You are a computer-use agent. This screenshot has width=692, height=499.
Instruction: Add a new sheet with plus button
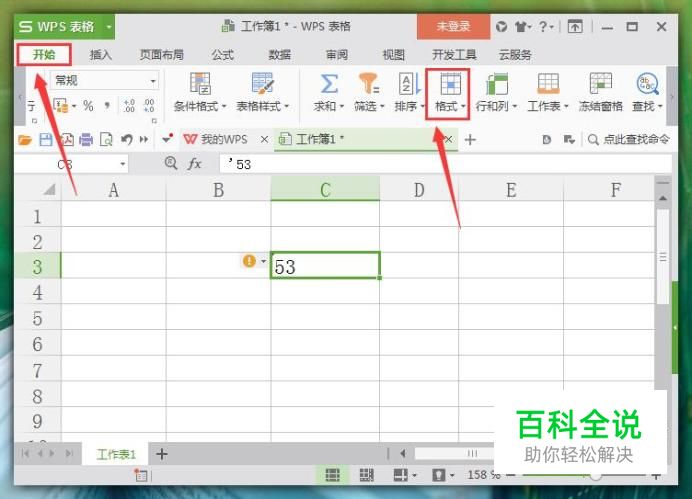tap(162, 454)
